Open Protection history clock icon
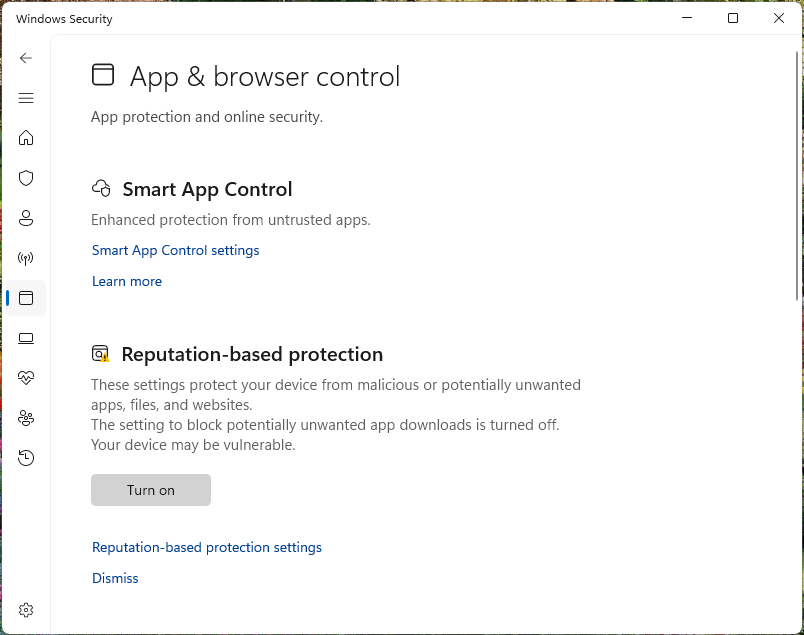Image resolution: width=804 pixels, height=635 pixels. coord(26,458)
